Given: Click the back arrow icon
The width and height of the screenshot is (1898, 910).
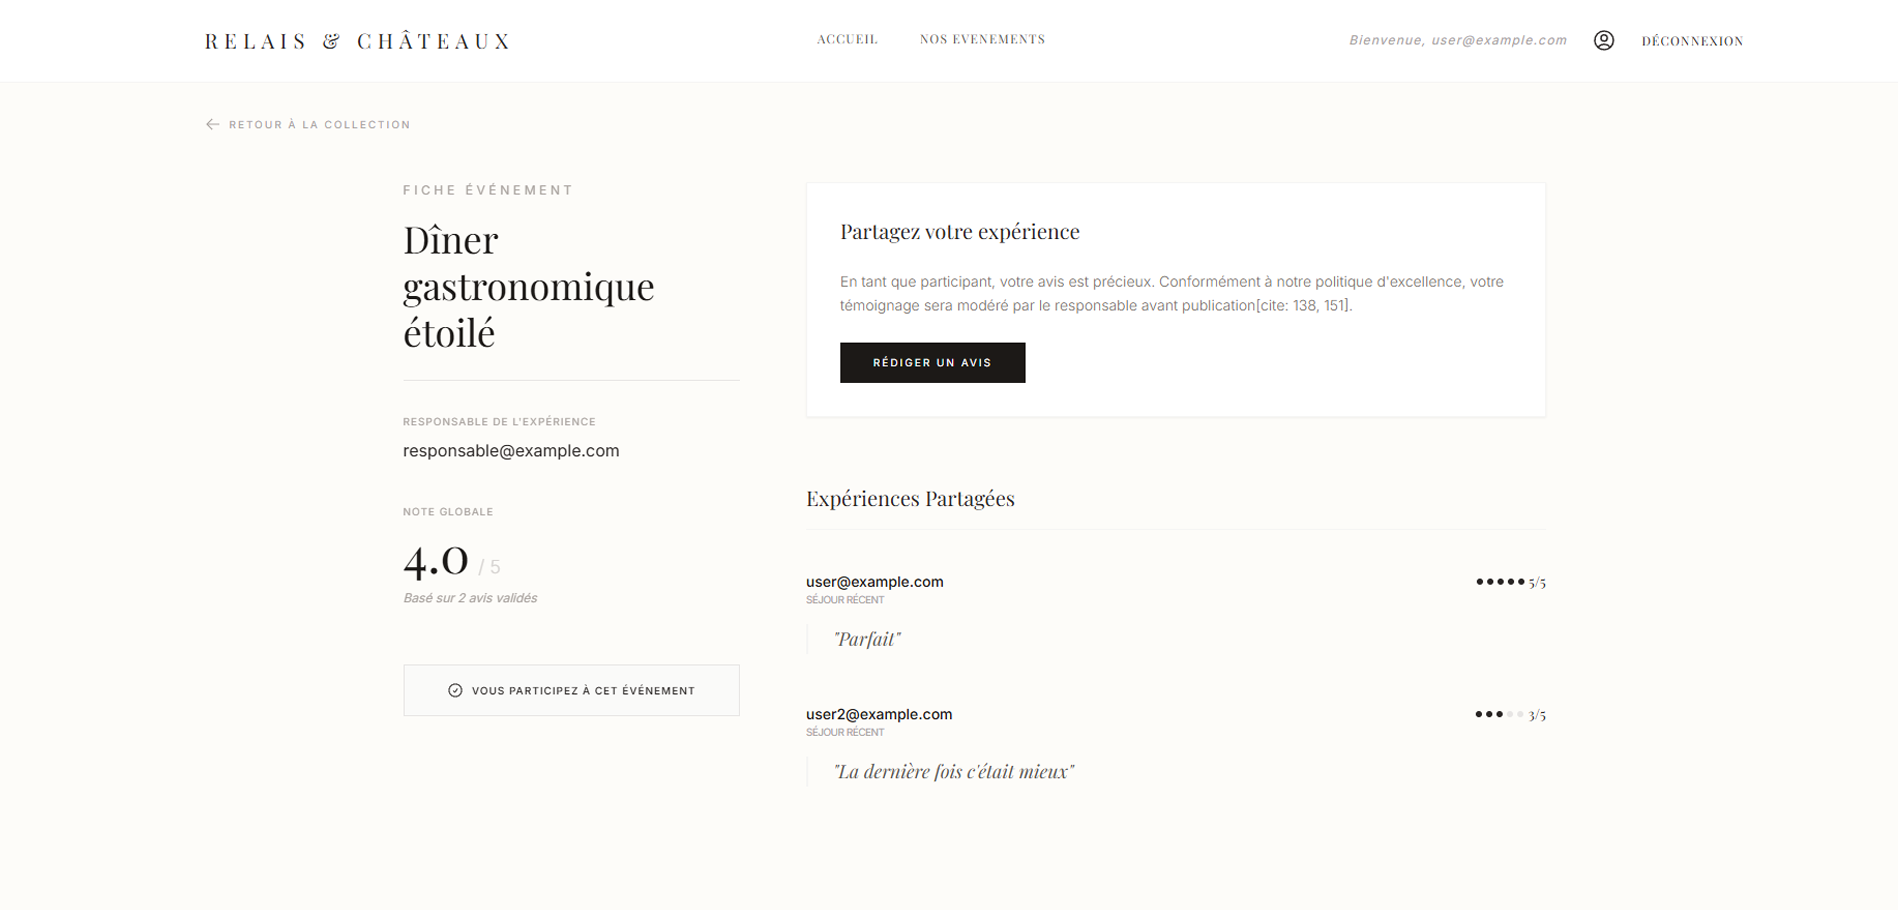Looking at the screenshot, I should click(x=212, y=125).
